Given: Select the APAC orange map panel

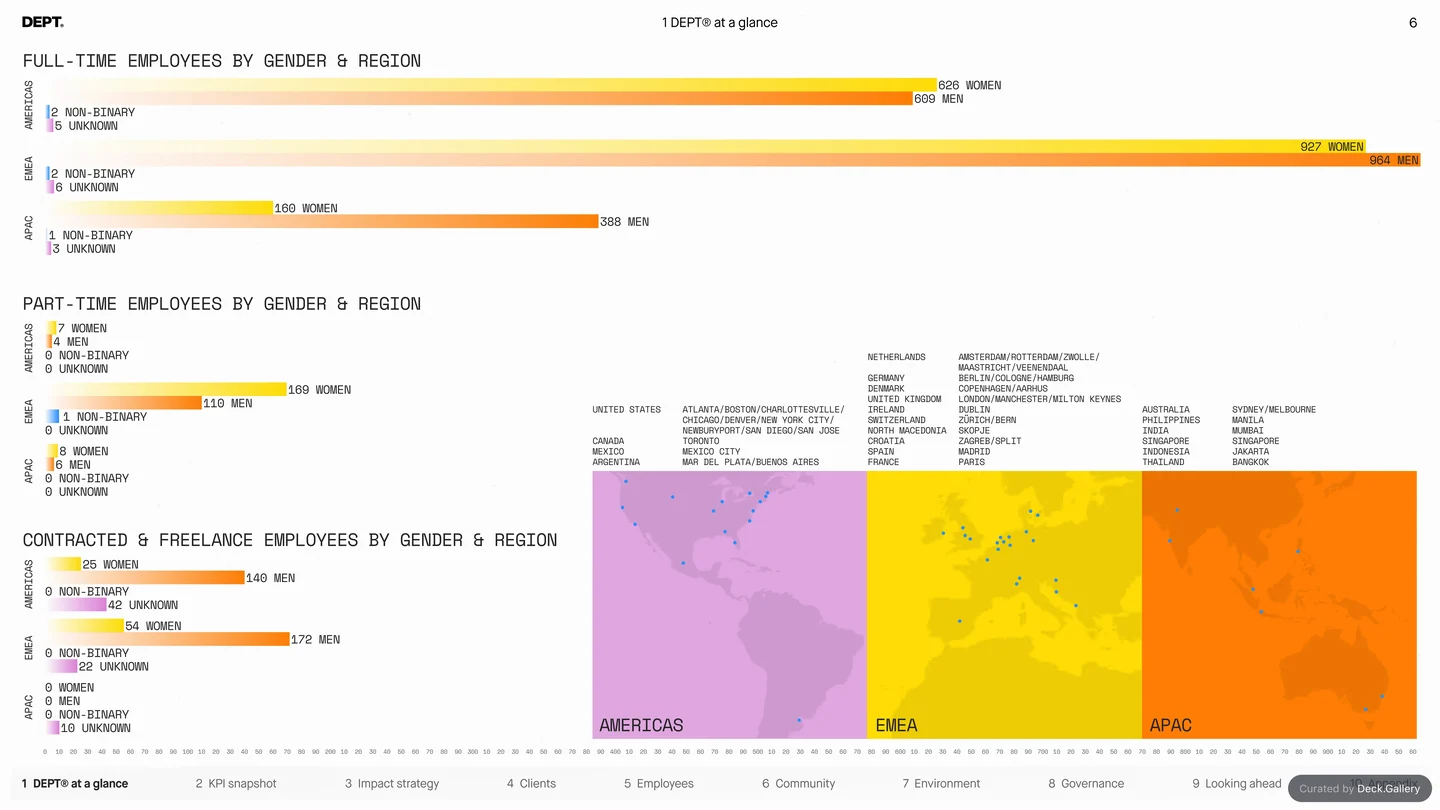Looking at the screenshot, I should click(x=1279, y=604).
